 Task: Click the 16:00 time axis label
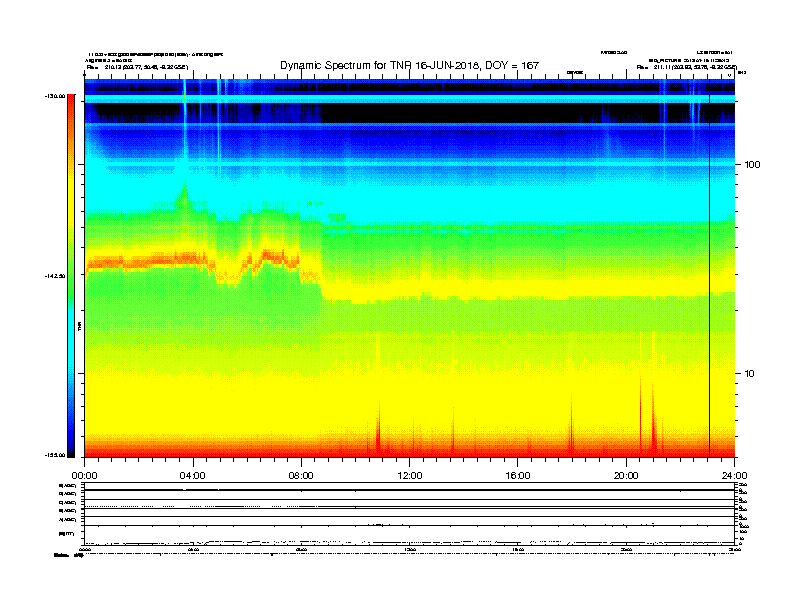[x=518, y=476]
